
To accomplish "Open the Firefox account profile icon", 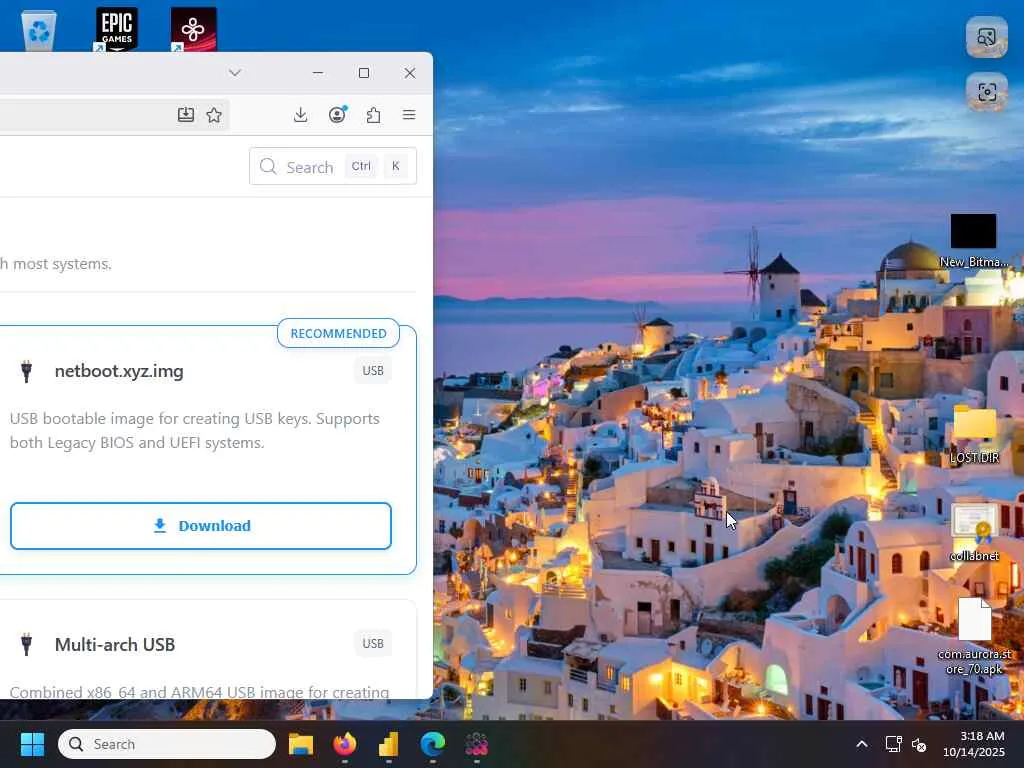I will (337, 116).
